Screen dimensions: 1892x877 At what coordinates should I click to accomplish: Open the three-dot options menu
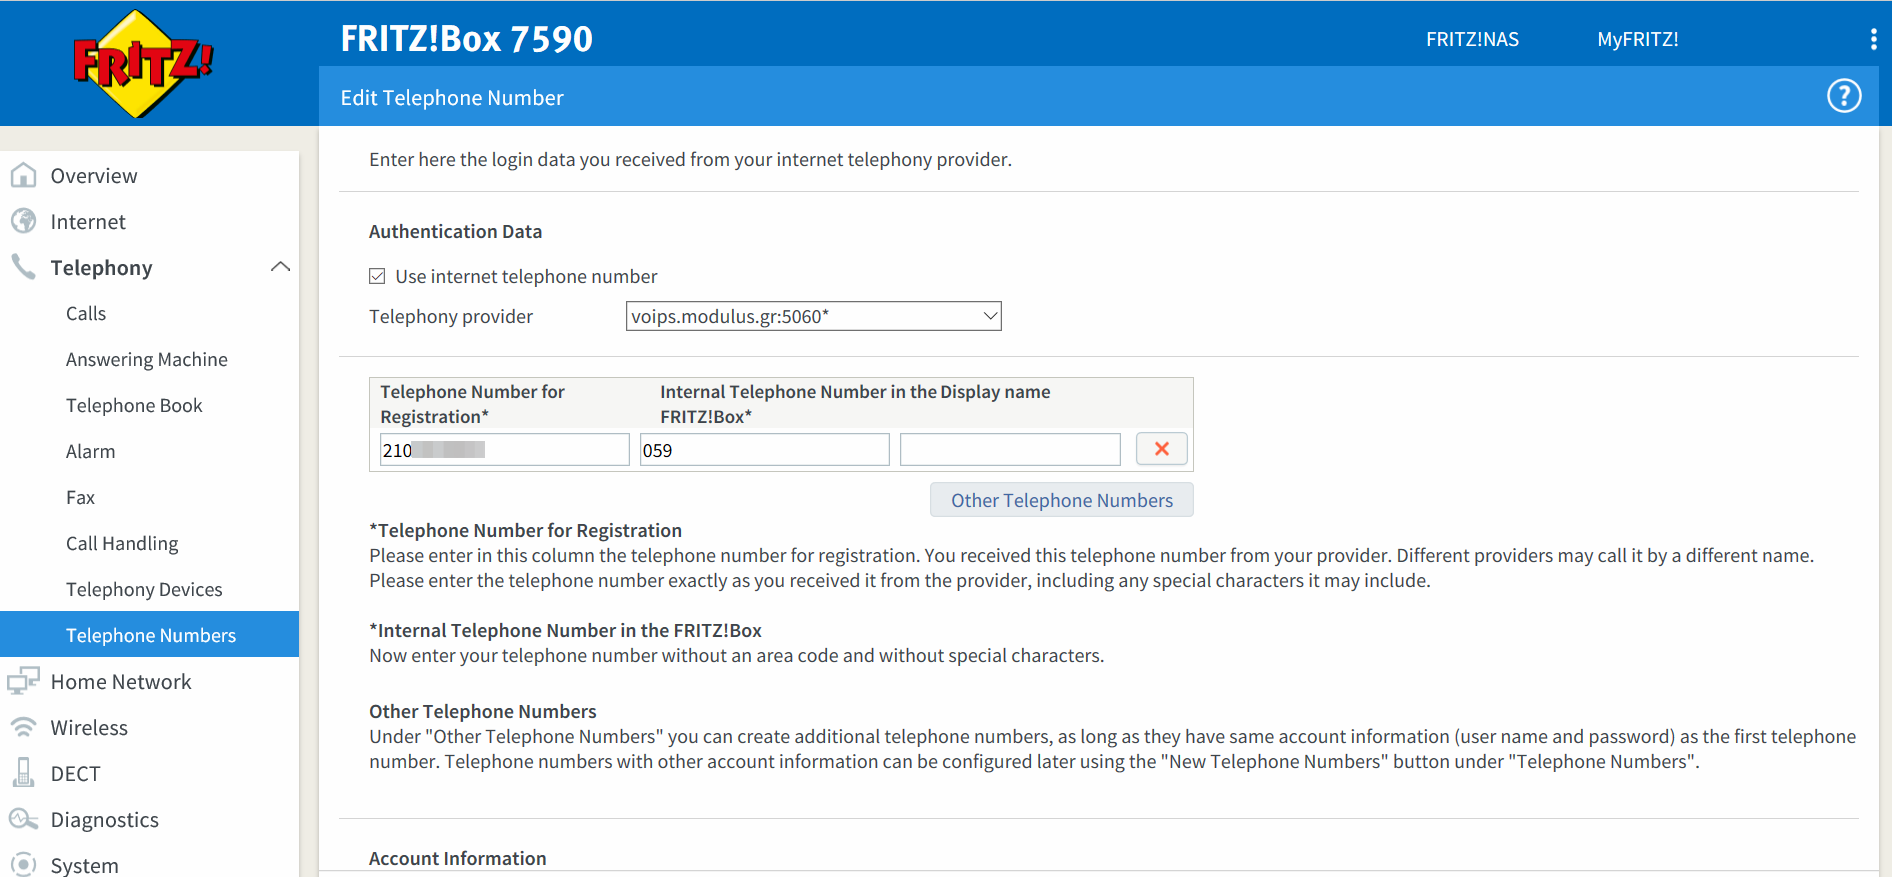click(1873, 39)
